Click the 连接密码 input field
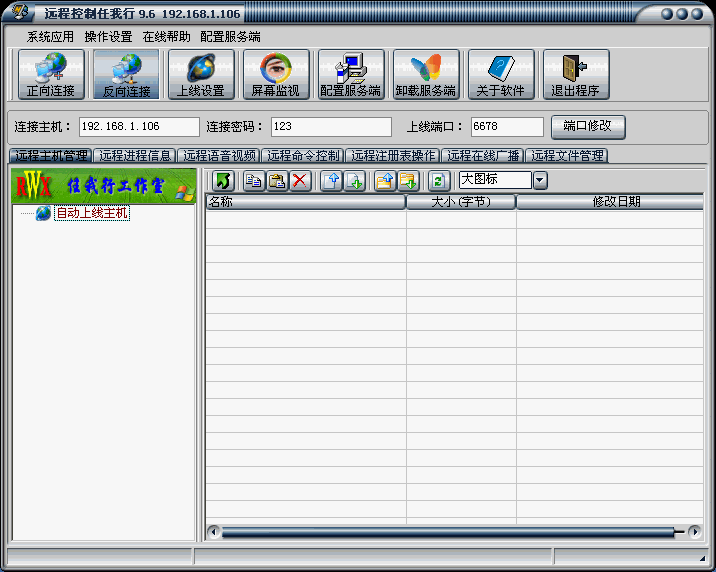 (x=331, y=127)
